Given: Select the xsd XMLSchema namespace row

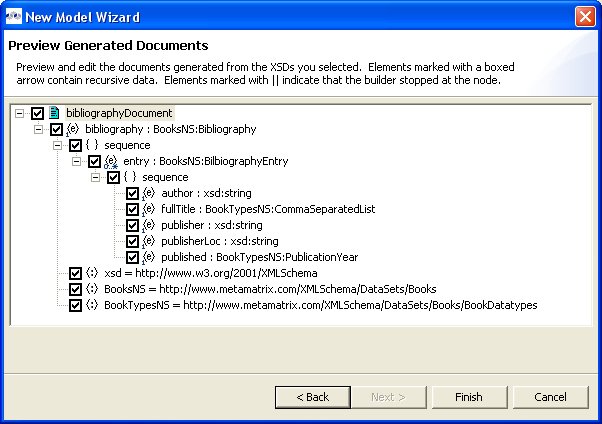Looking at the screenshot, I should pos(210,273).
